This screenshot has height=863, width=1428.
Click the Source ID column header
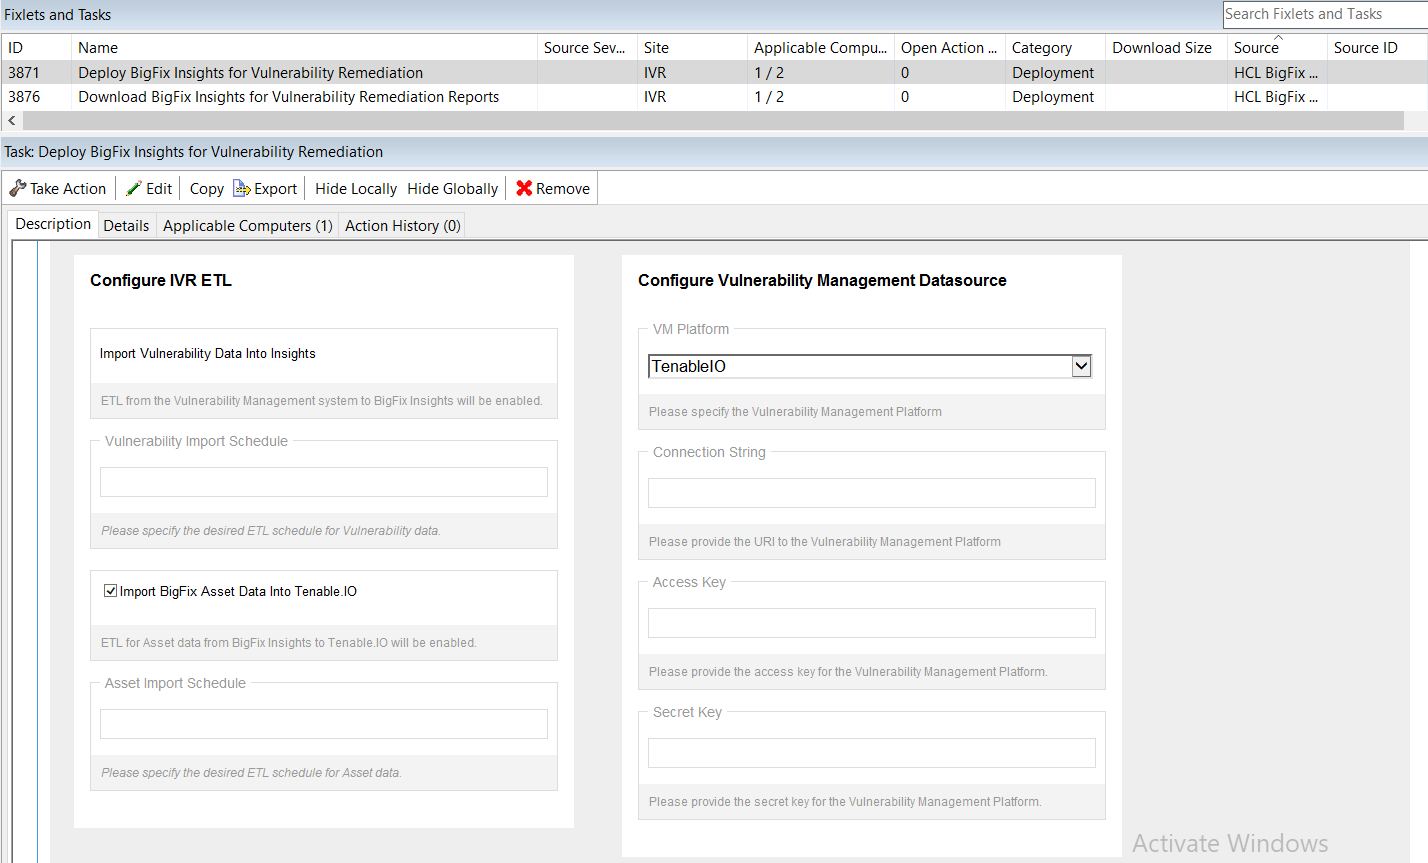pos(1377,48)
